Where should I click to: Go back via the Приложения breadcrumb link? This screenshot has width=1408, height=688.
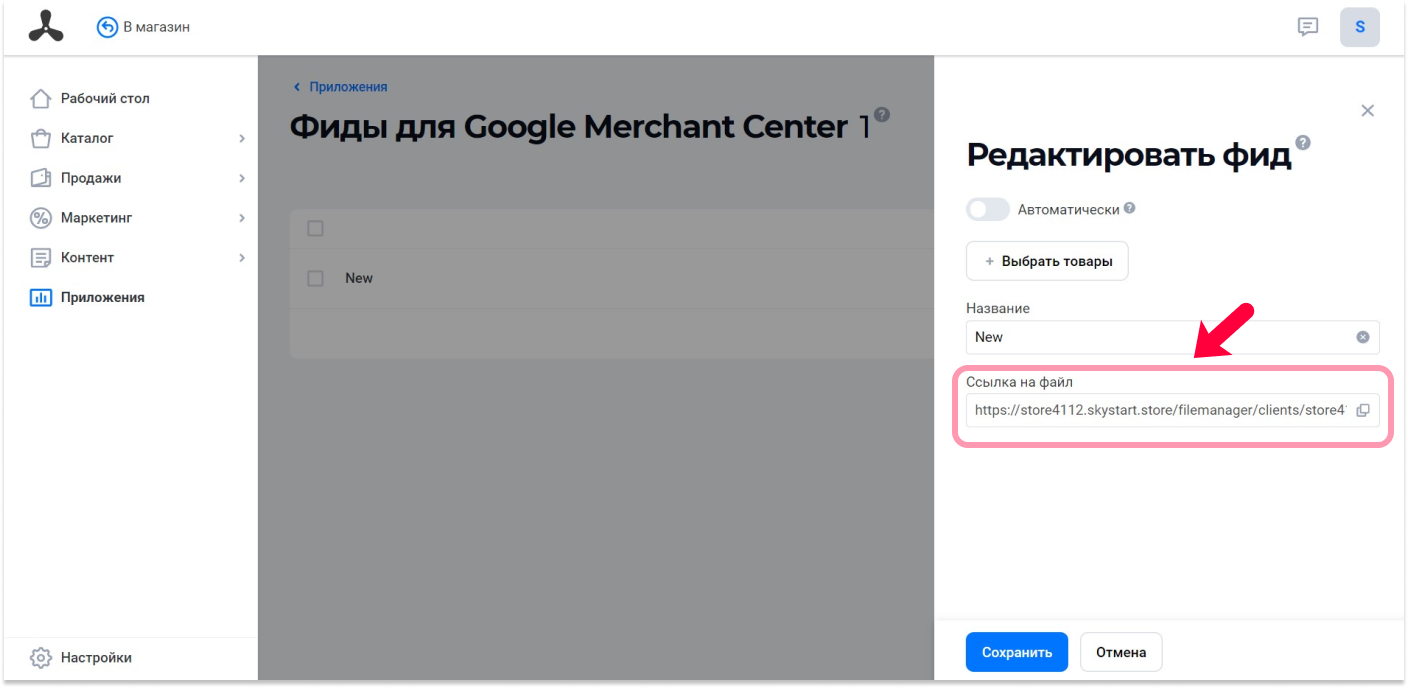pos(348,87)
